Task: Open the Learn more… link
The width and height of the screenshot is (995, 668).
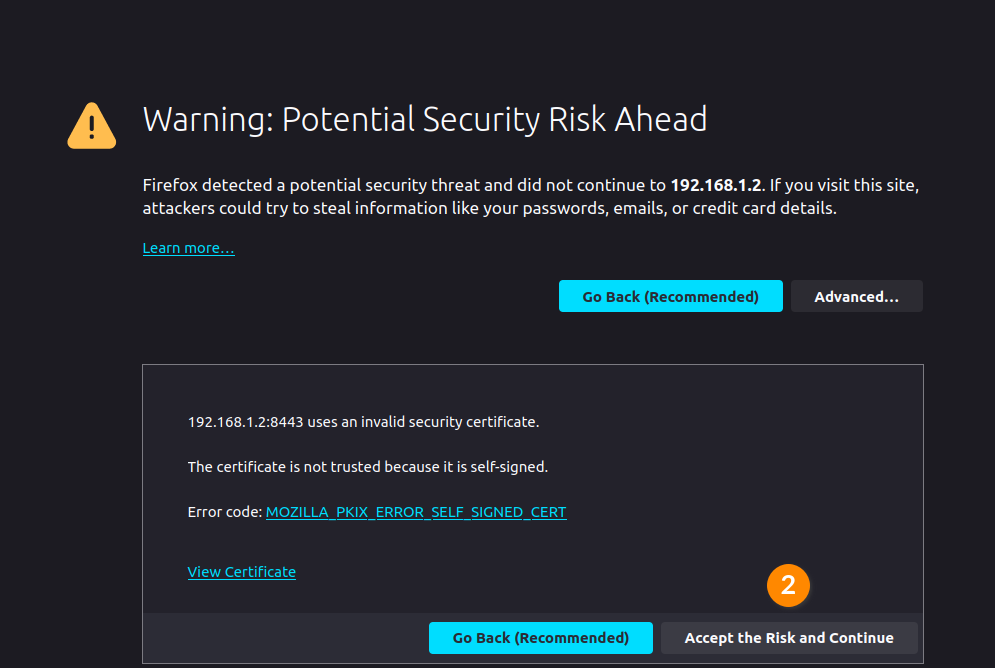Action: [188, 248]
